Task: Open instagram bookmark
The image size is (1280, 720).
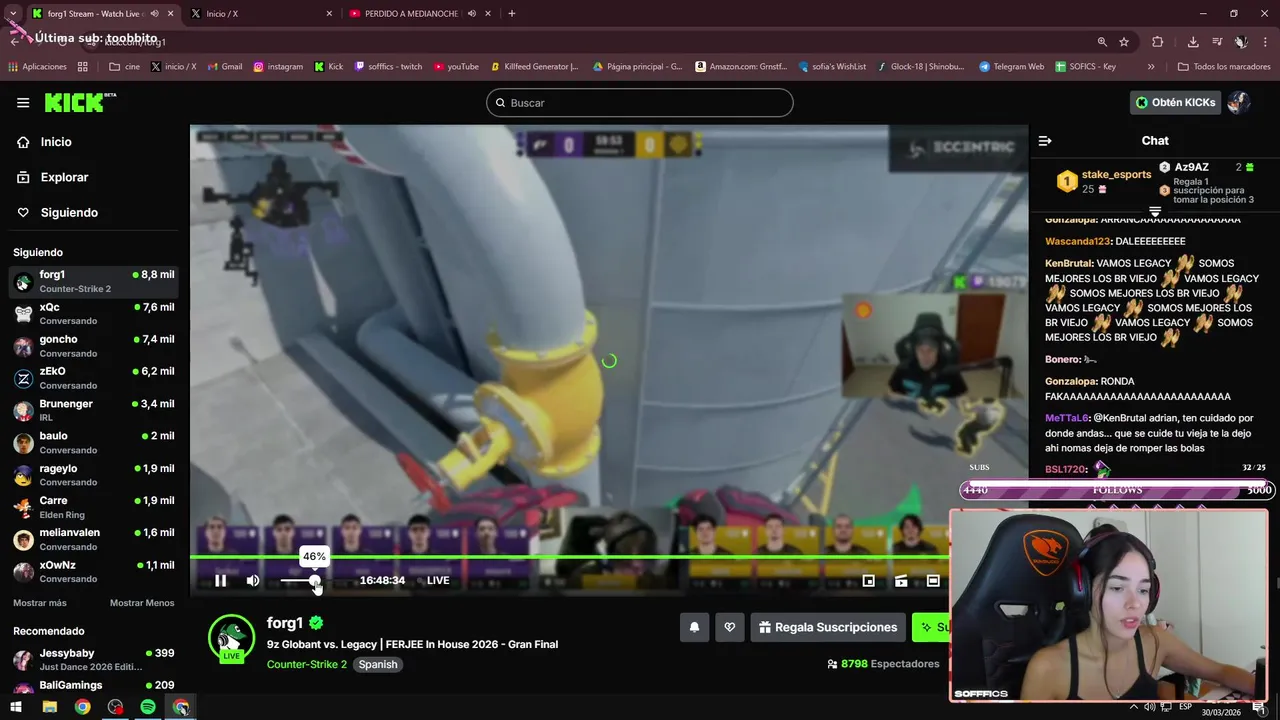Action: [x=278, y=67]
